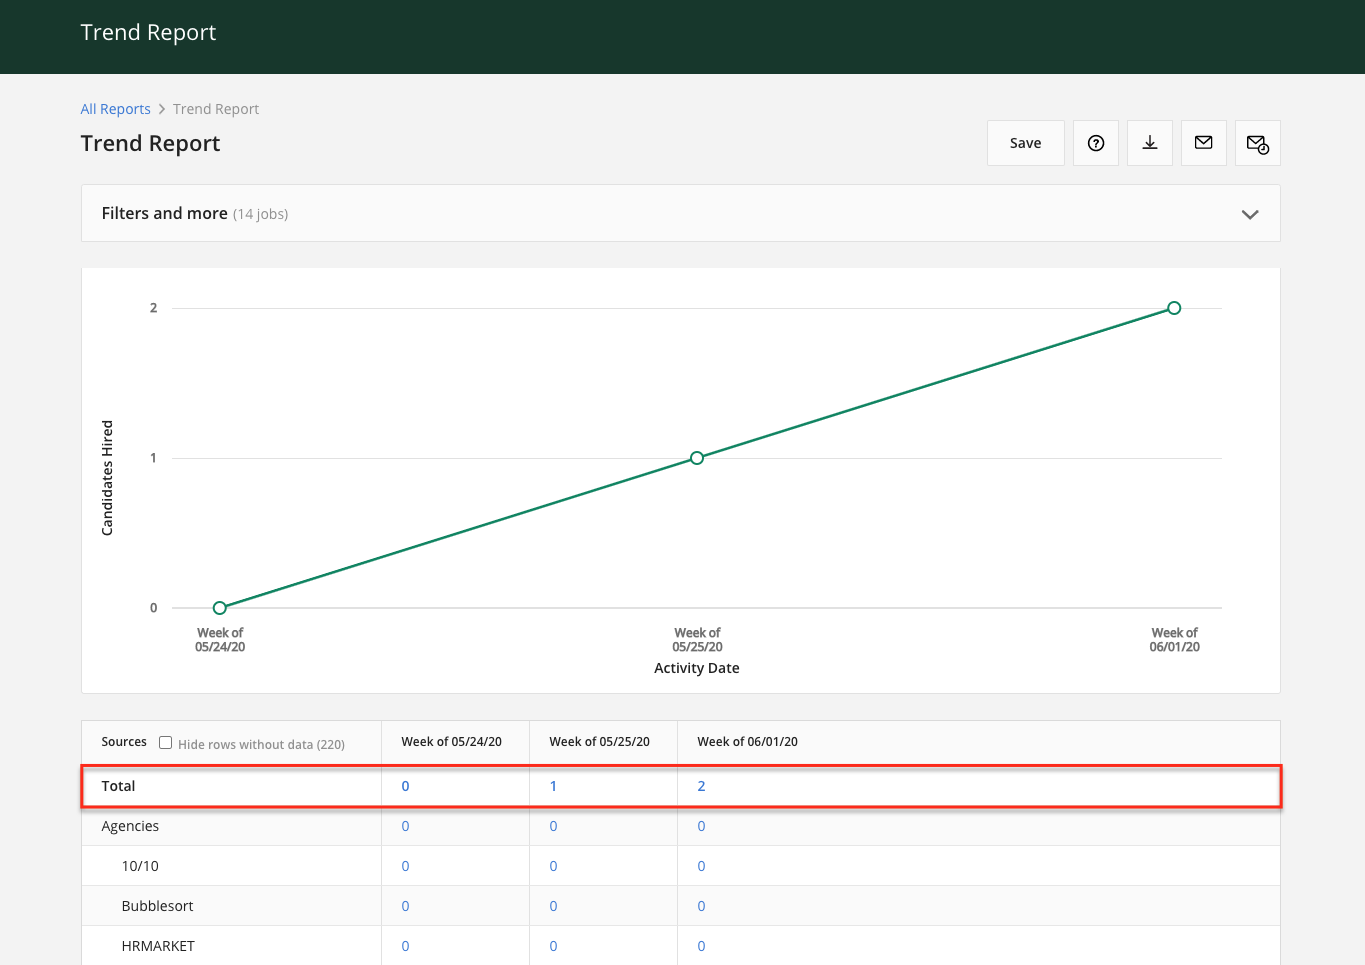Open Total value 2 for Week of 06/01/20
This screenshot has height=965, width=1365.
[701, 786]
